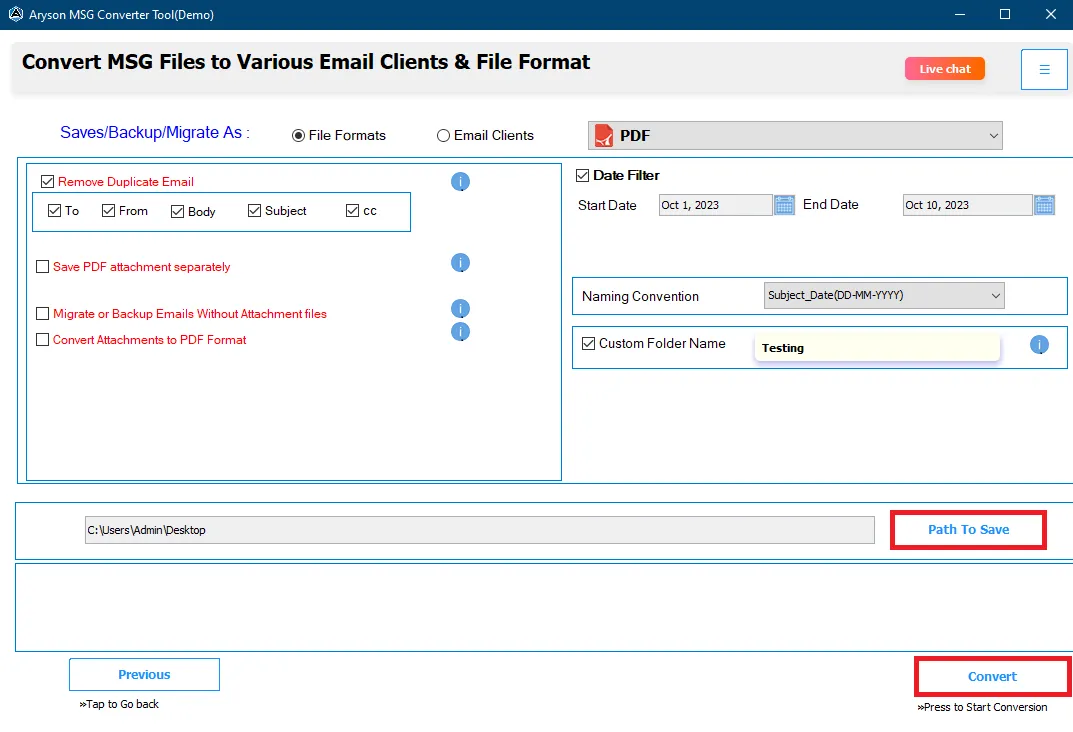This screenshot has height=732, width=1073.
Task: Open info for Save PDF attachment separately
Action: point(461,263)
